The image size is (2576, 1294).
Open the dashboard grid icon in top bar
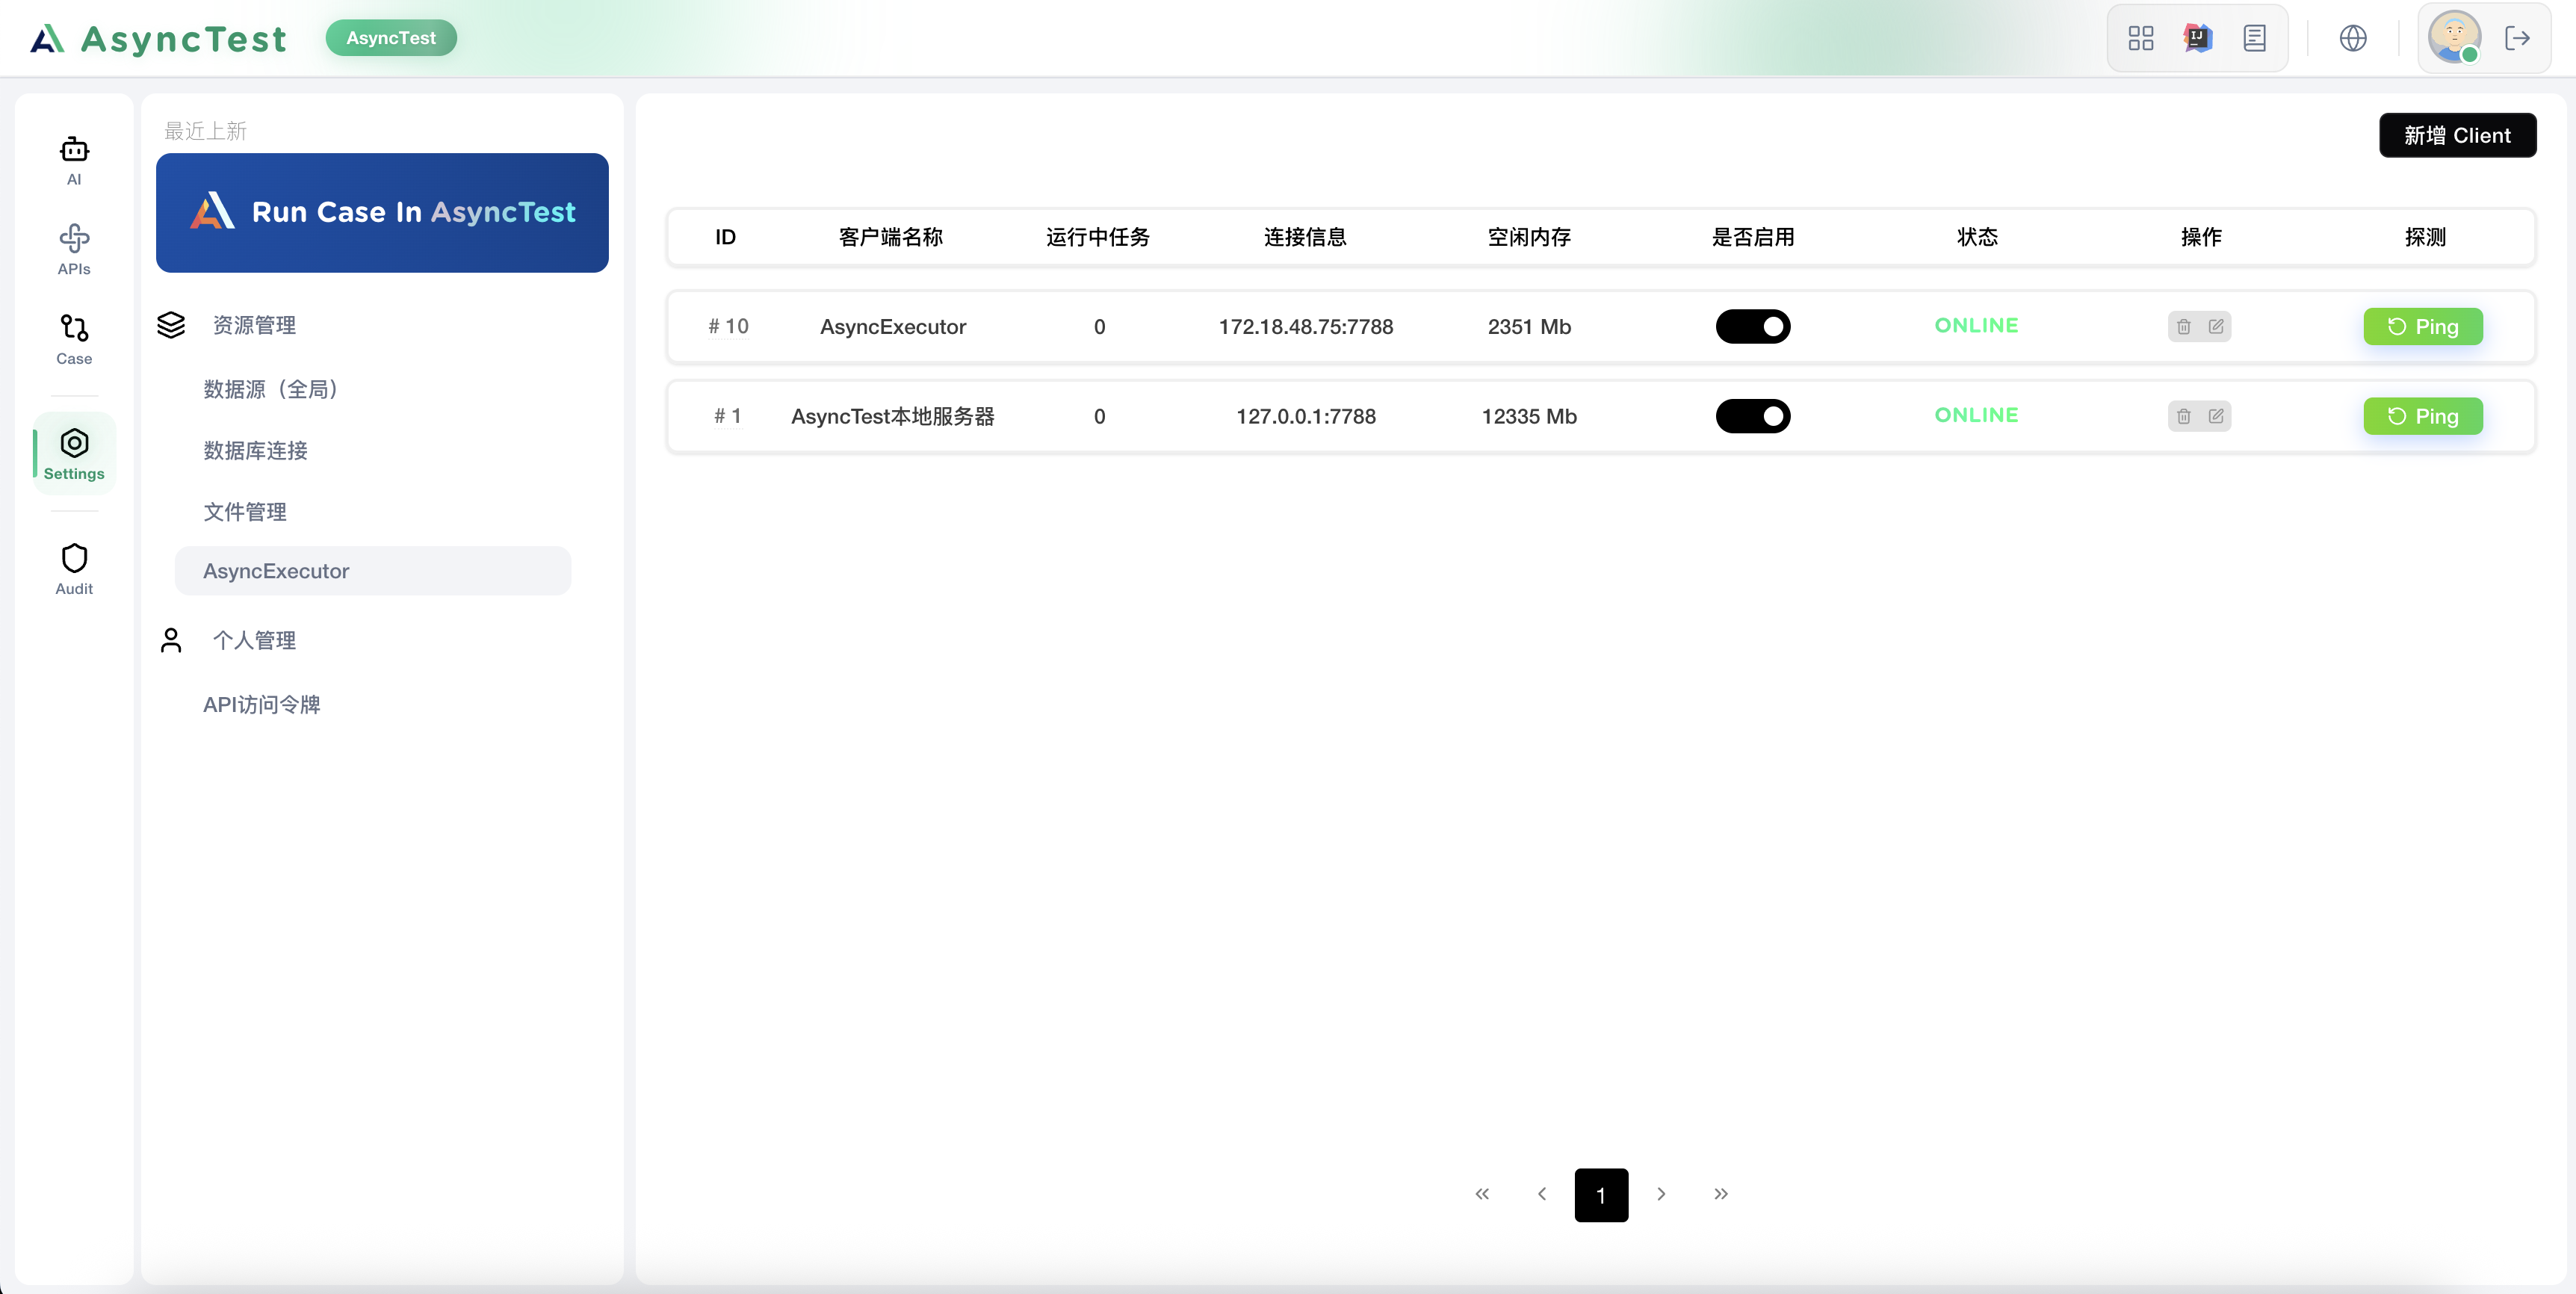point(2140,37)
